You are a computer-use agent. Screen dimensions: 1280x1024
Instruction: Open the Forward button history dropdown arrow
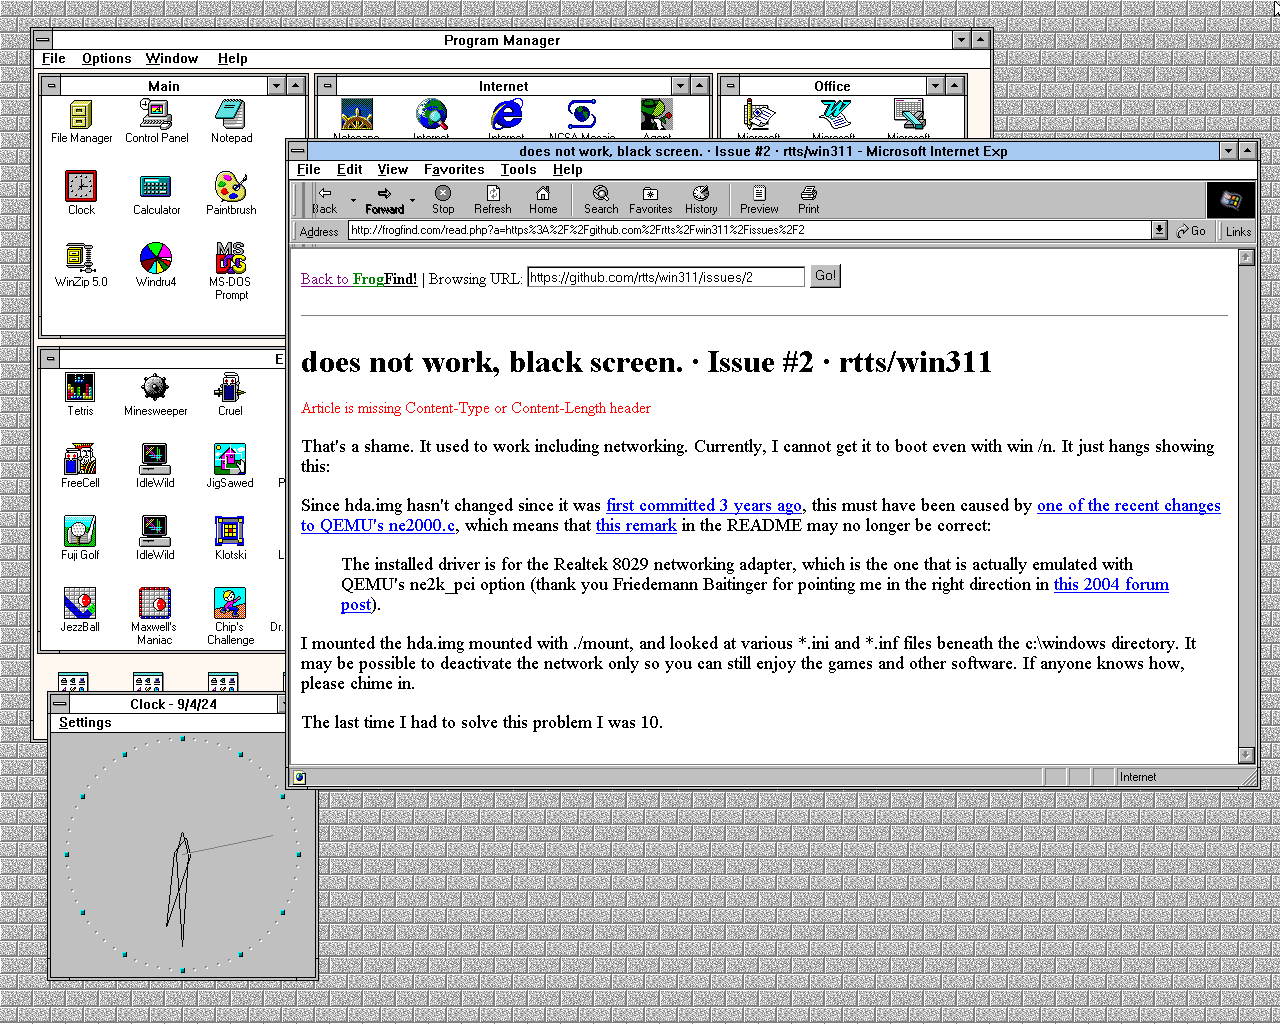pos(412,200)
